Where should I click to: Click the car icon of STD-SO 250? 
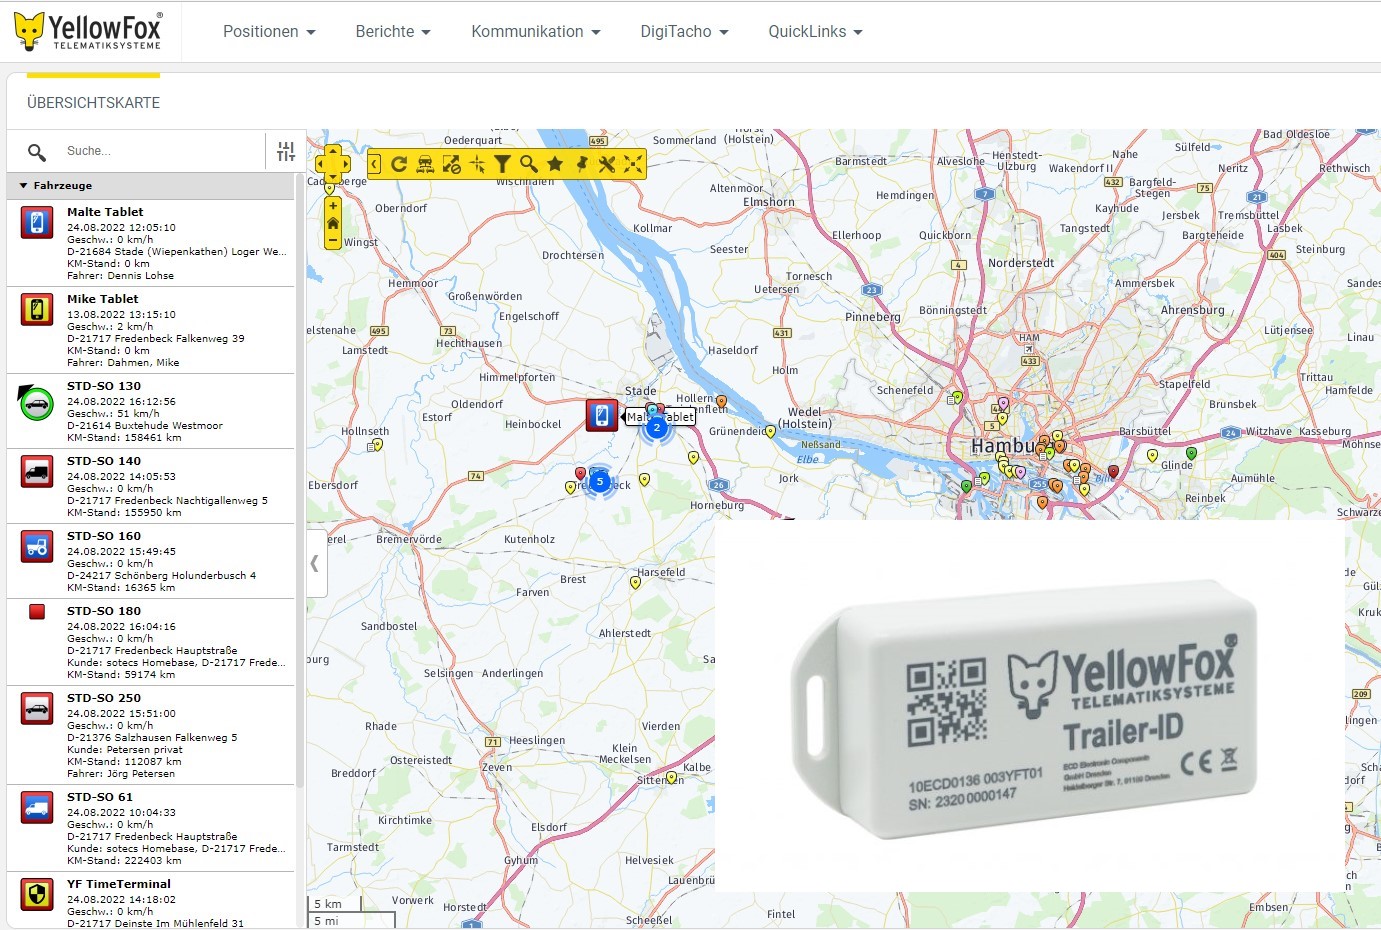click(37, 708)
